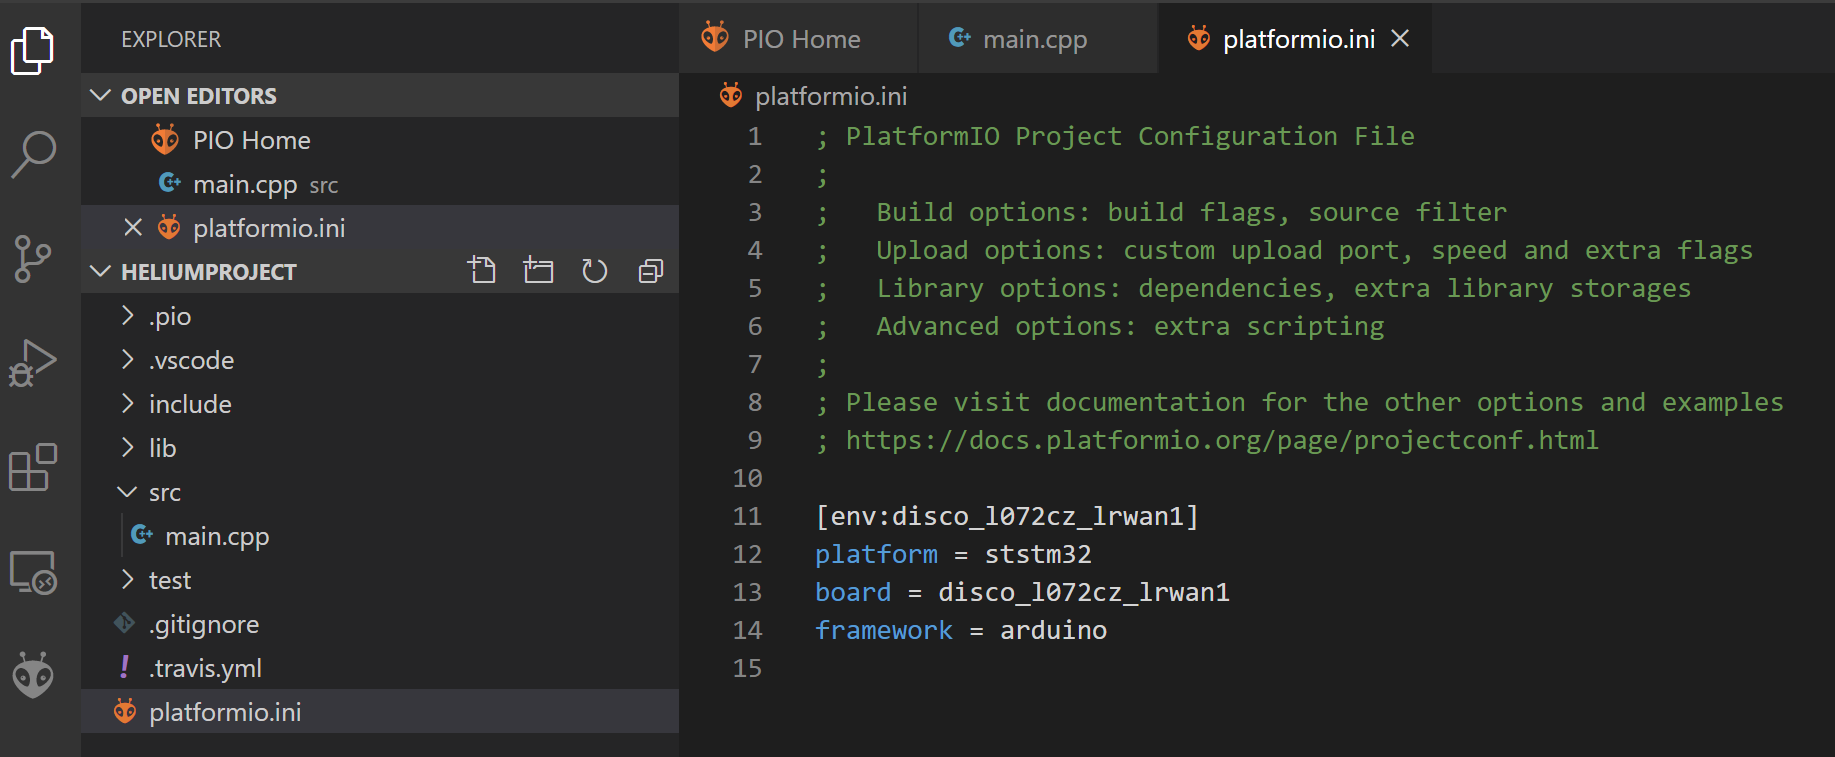
Task: Expand the include folder
Action: pyautogui.click(x=190, y=404)
